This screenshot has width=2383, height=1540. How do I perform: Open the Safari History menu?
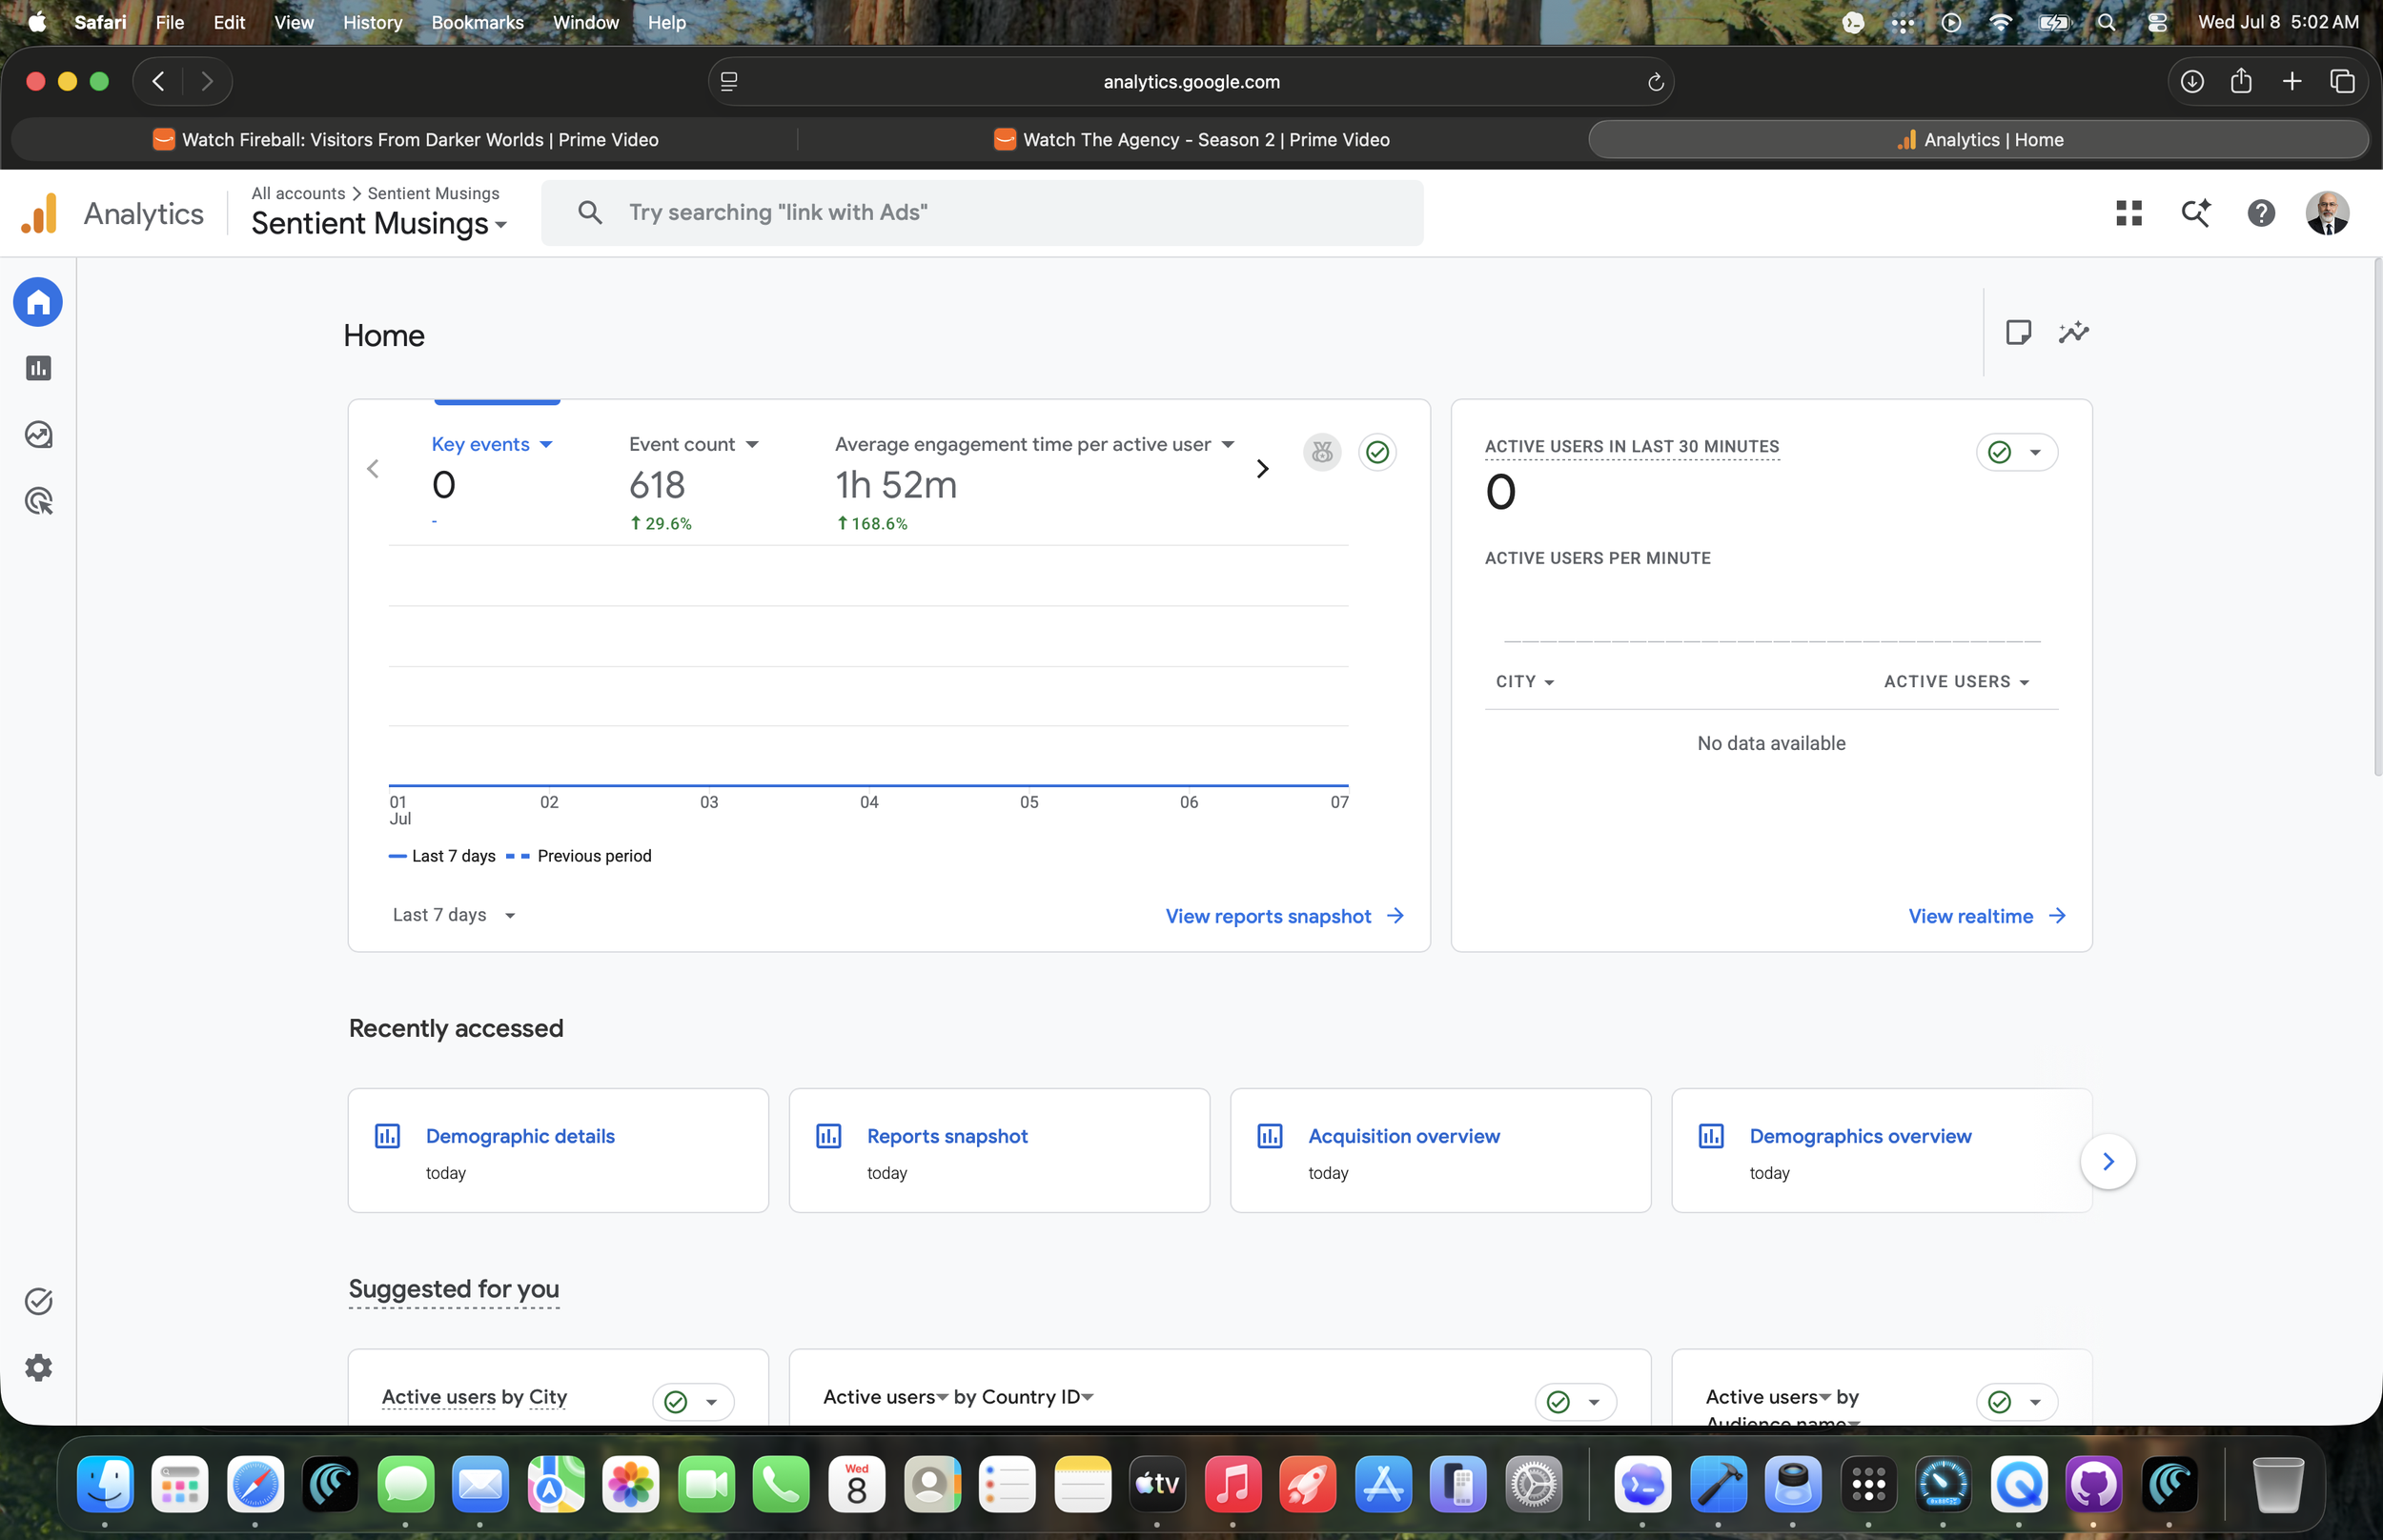click(x=372, y=22)
